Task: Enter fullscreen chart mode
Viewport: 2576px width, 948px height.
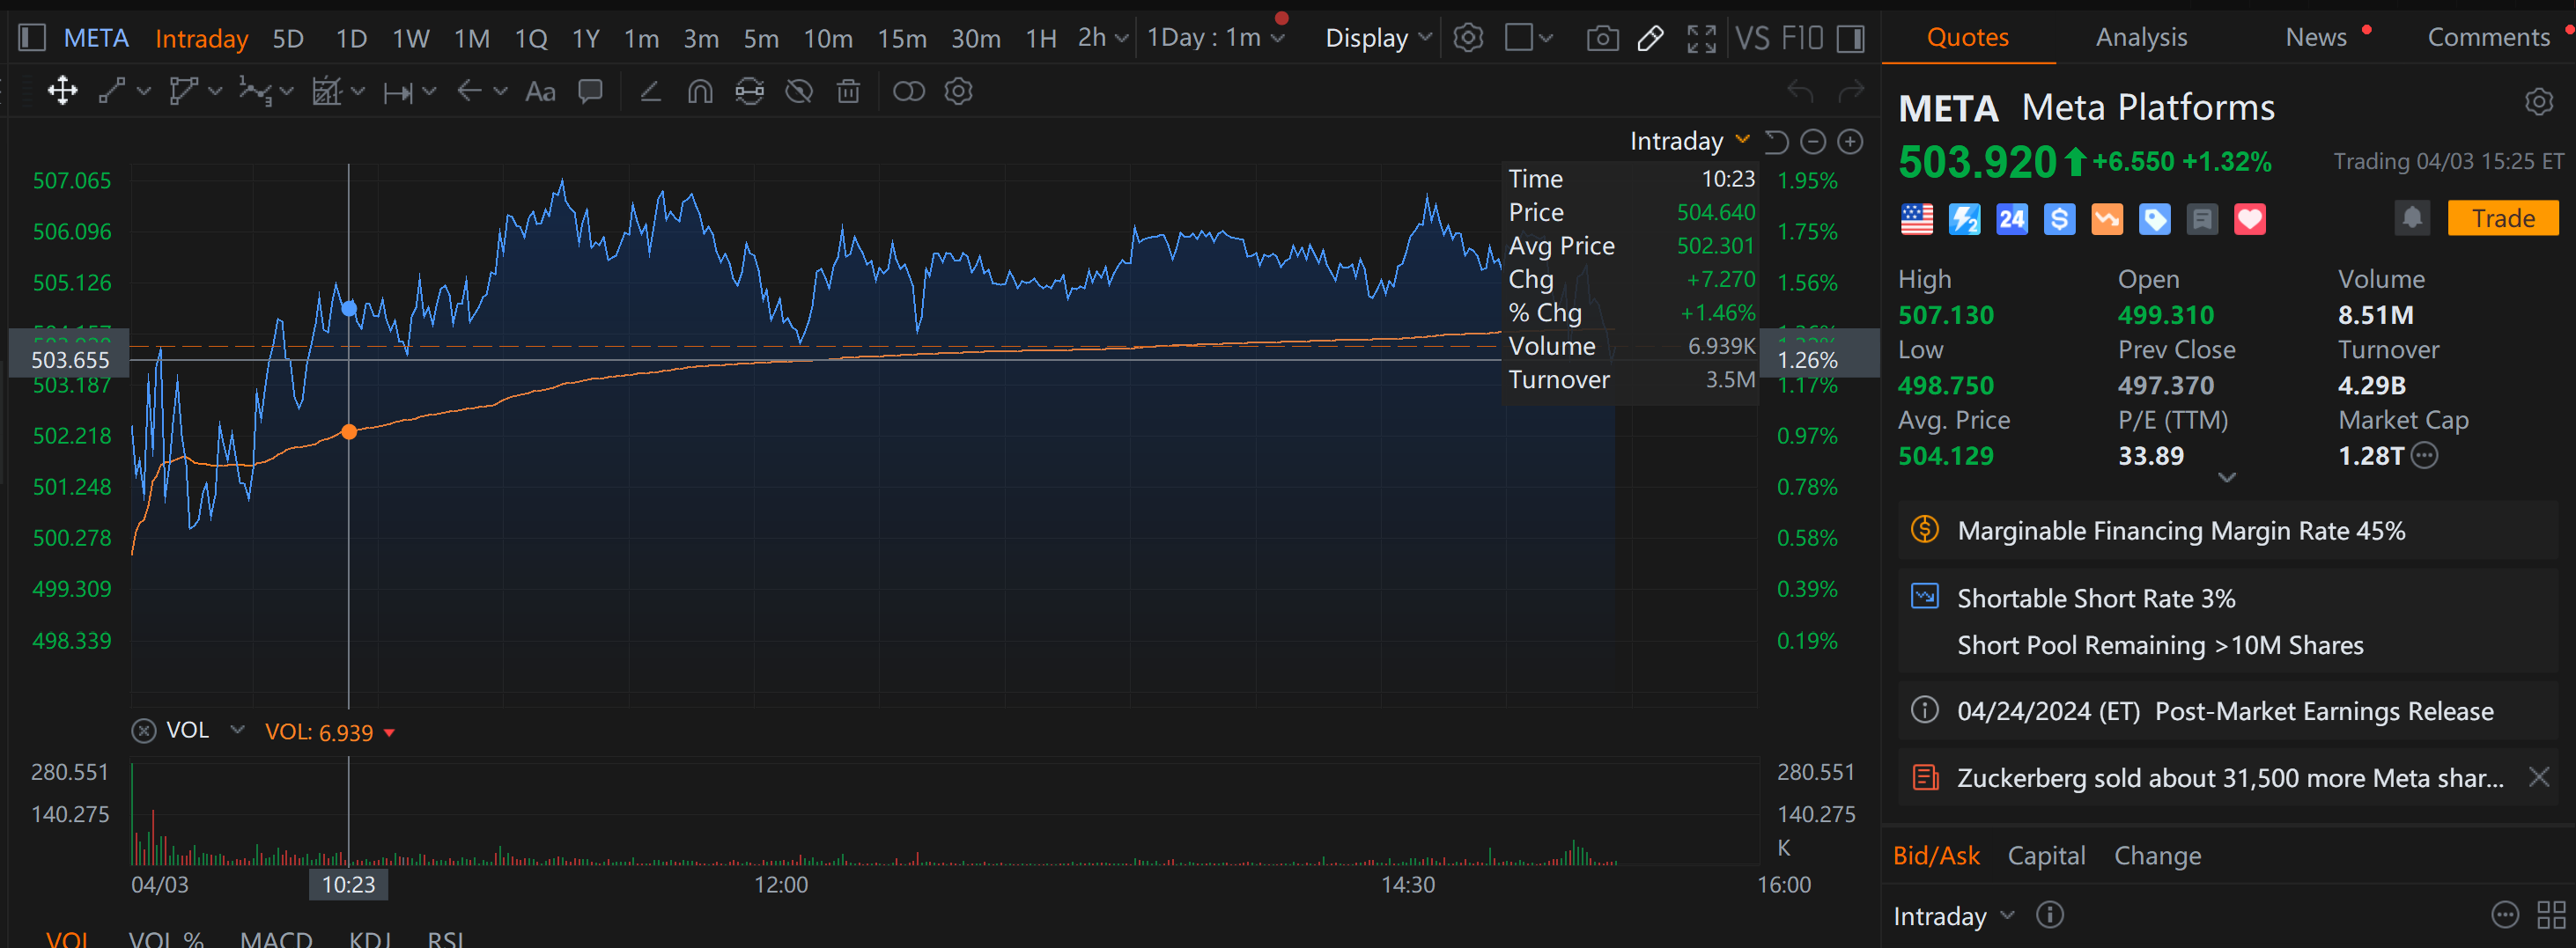Action: [1701, 38]
